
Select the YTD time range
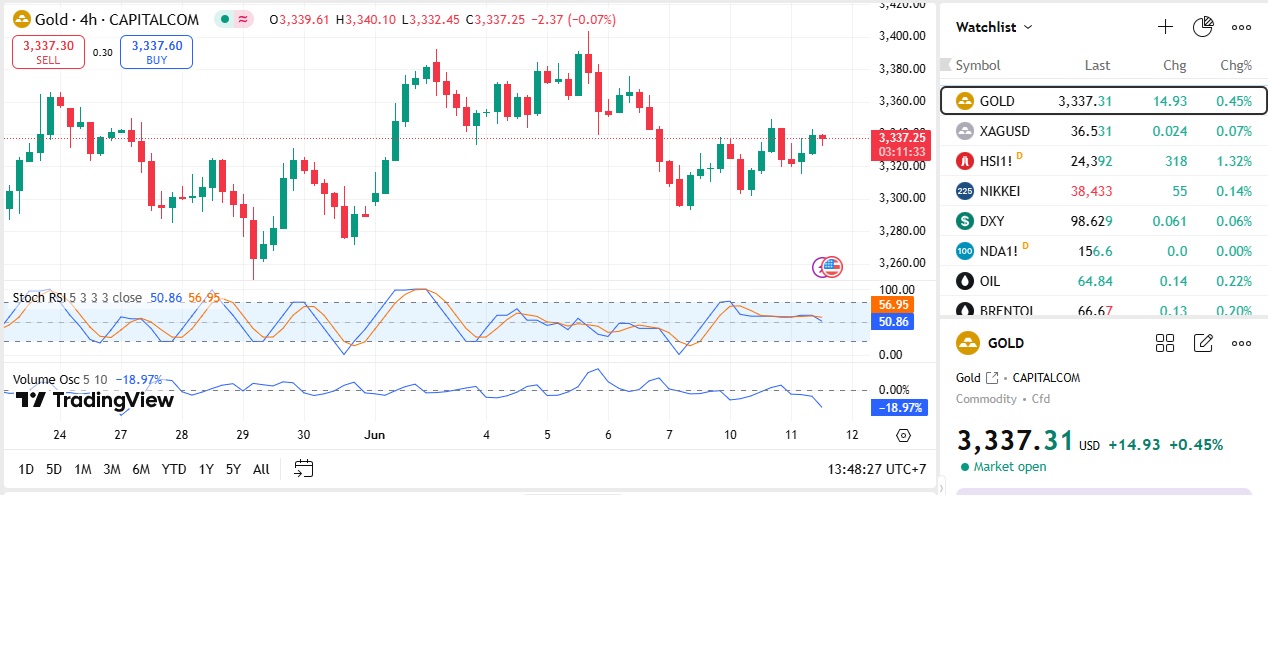(174, 469)
